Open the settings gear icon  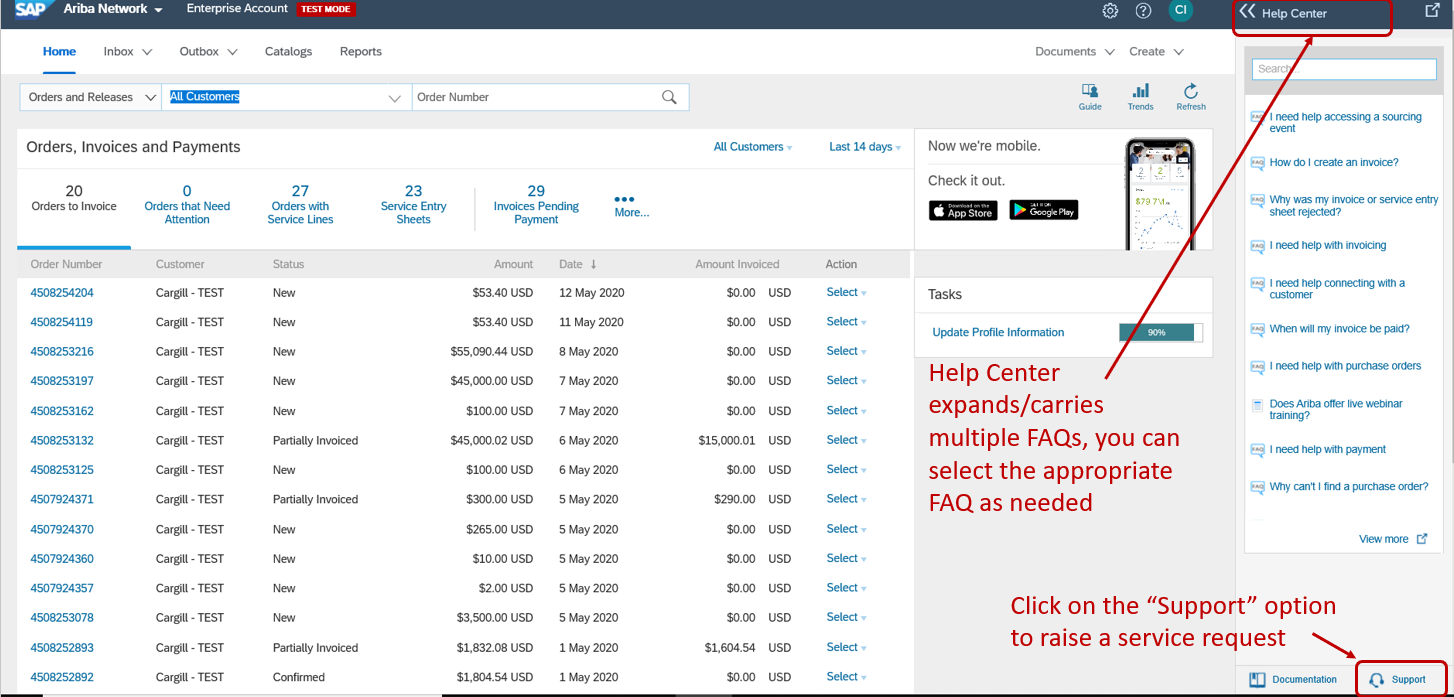tap(1110, 11)
